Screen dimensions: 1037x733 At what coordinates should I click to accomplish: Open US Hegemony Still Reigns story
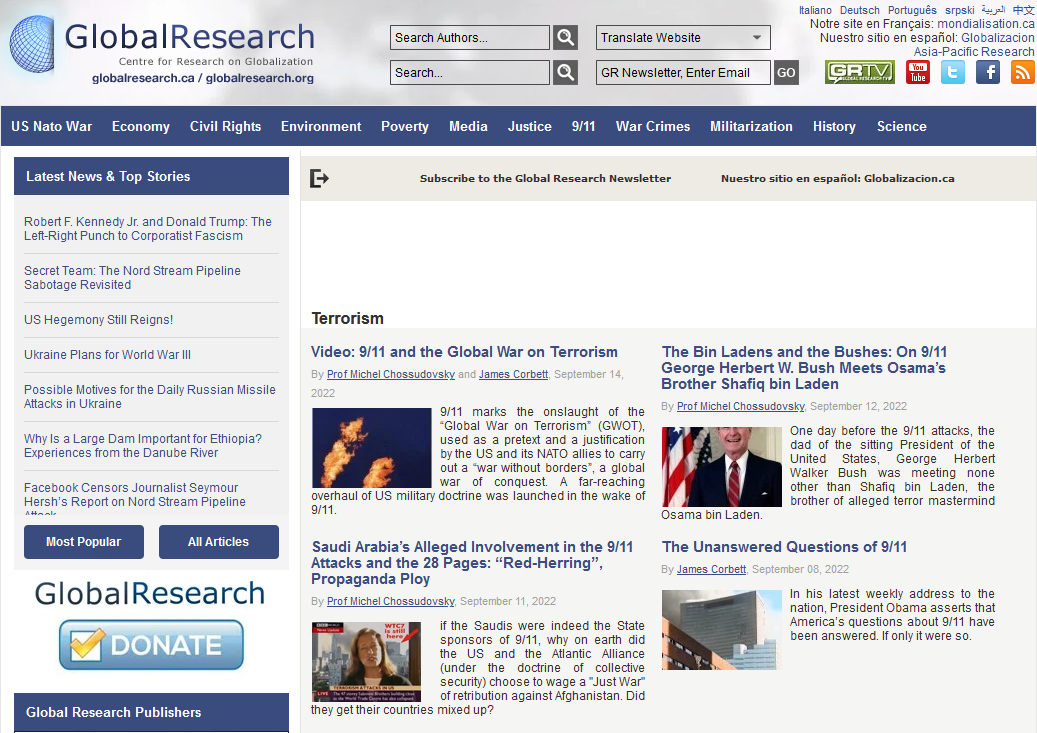coord(99,320)
